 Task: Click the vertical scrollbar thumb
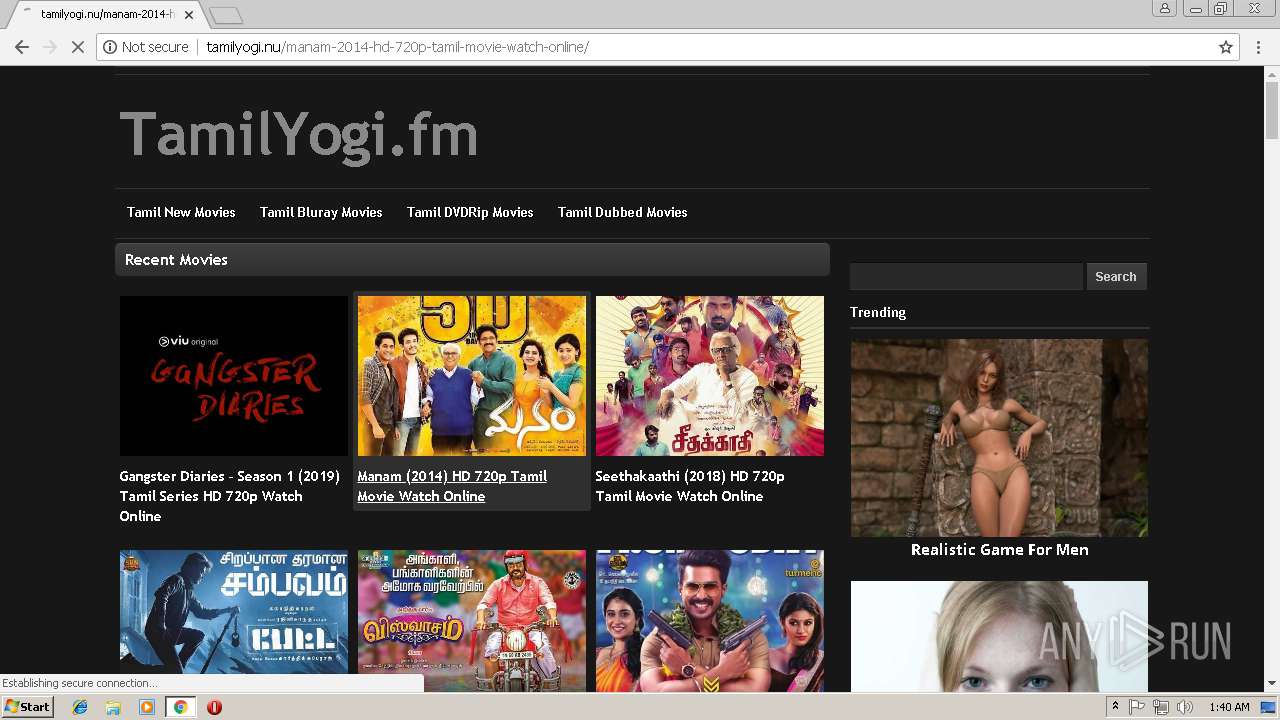click(x=1272, y=112)
